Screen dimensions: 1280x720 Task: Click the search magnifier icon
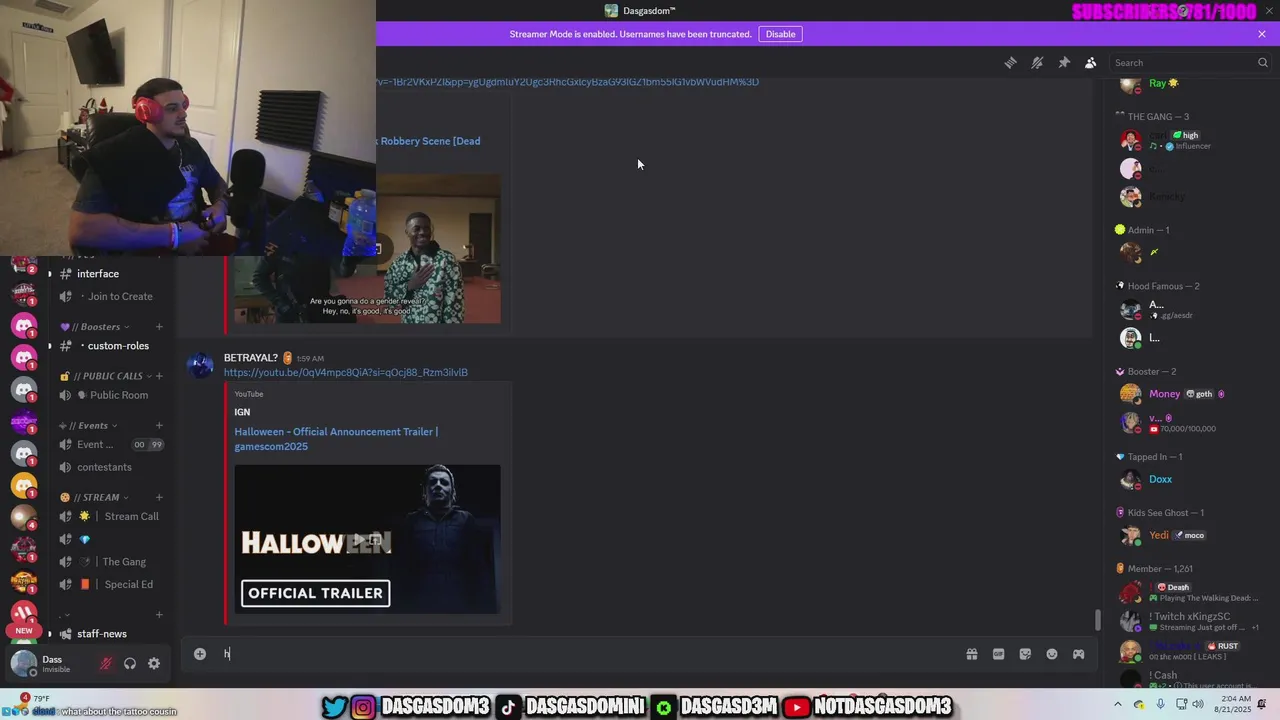point(1263,63)
